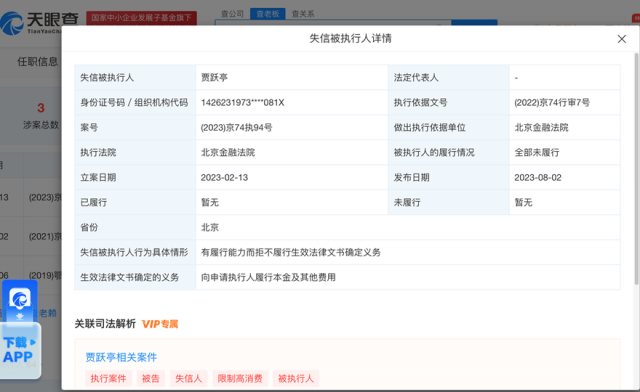Close the 失信被执行人详情 dialog
Image resolution: width=640 pixels, height=392 pixels.
(621, 39)
